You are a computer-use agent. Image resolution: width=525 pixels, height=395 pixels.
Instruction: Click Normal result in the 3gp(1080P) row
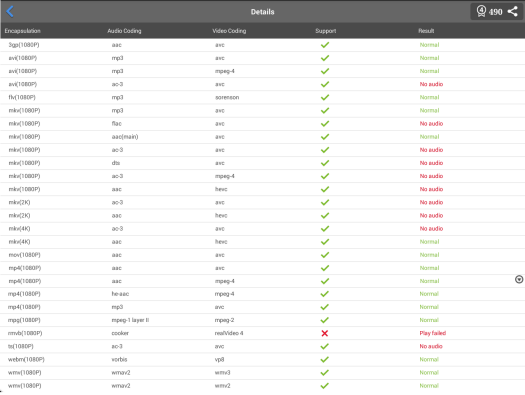(x=429, y=45)
